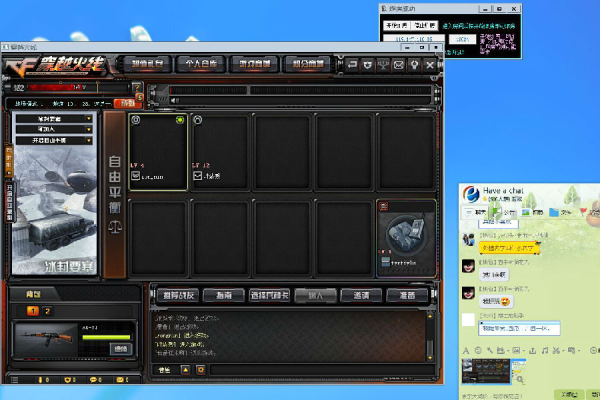The height and width of the screenshot is (400, 600).
Task: Click the orange gear icon beside chat input
Action: coord(200,369)
